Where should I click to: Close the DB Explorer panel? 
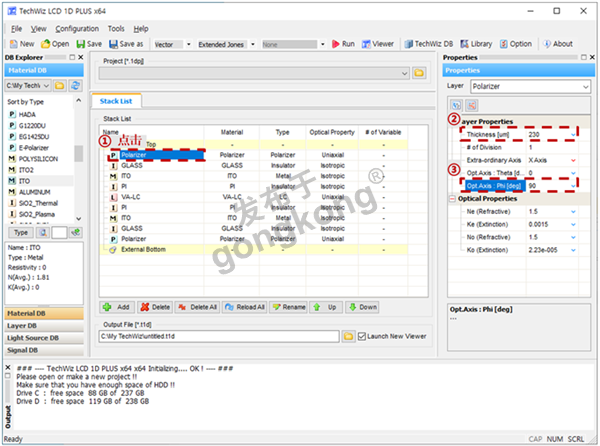(80, 57)
